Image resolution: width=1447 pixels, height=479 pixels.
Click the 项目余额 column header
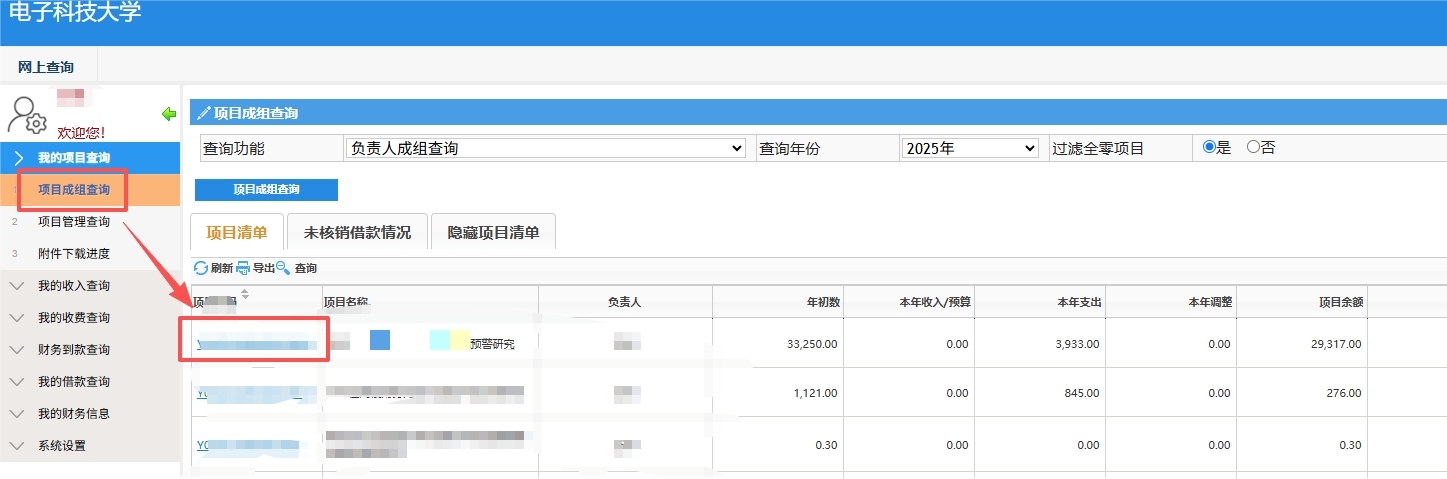pos(1341,302)
